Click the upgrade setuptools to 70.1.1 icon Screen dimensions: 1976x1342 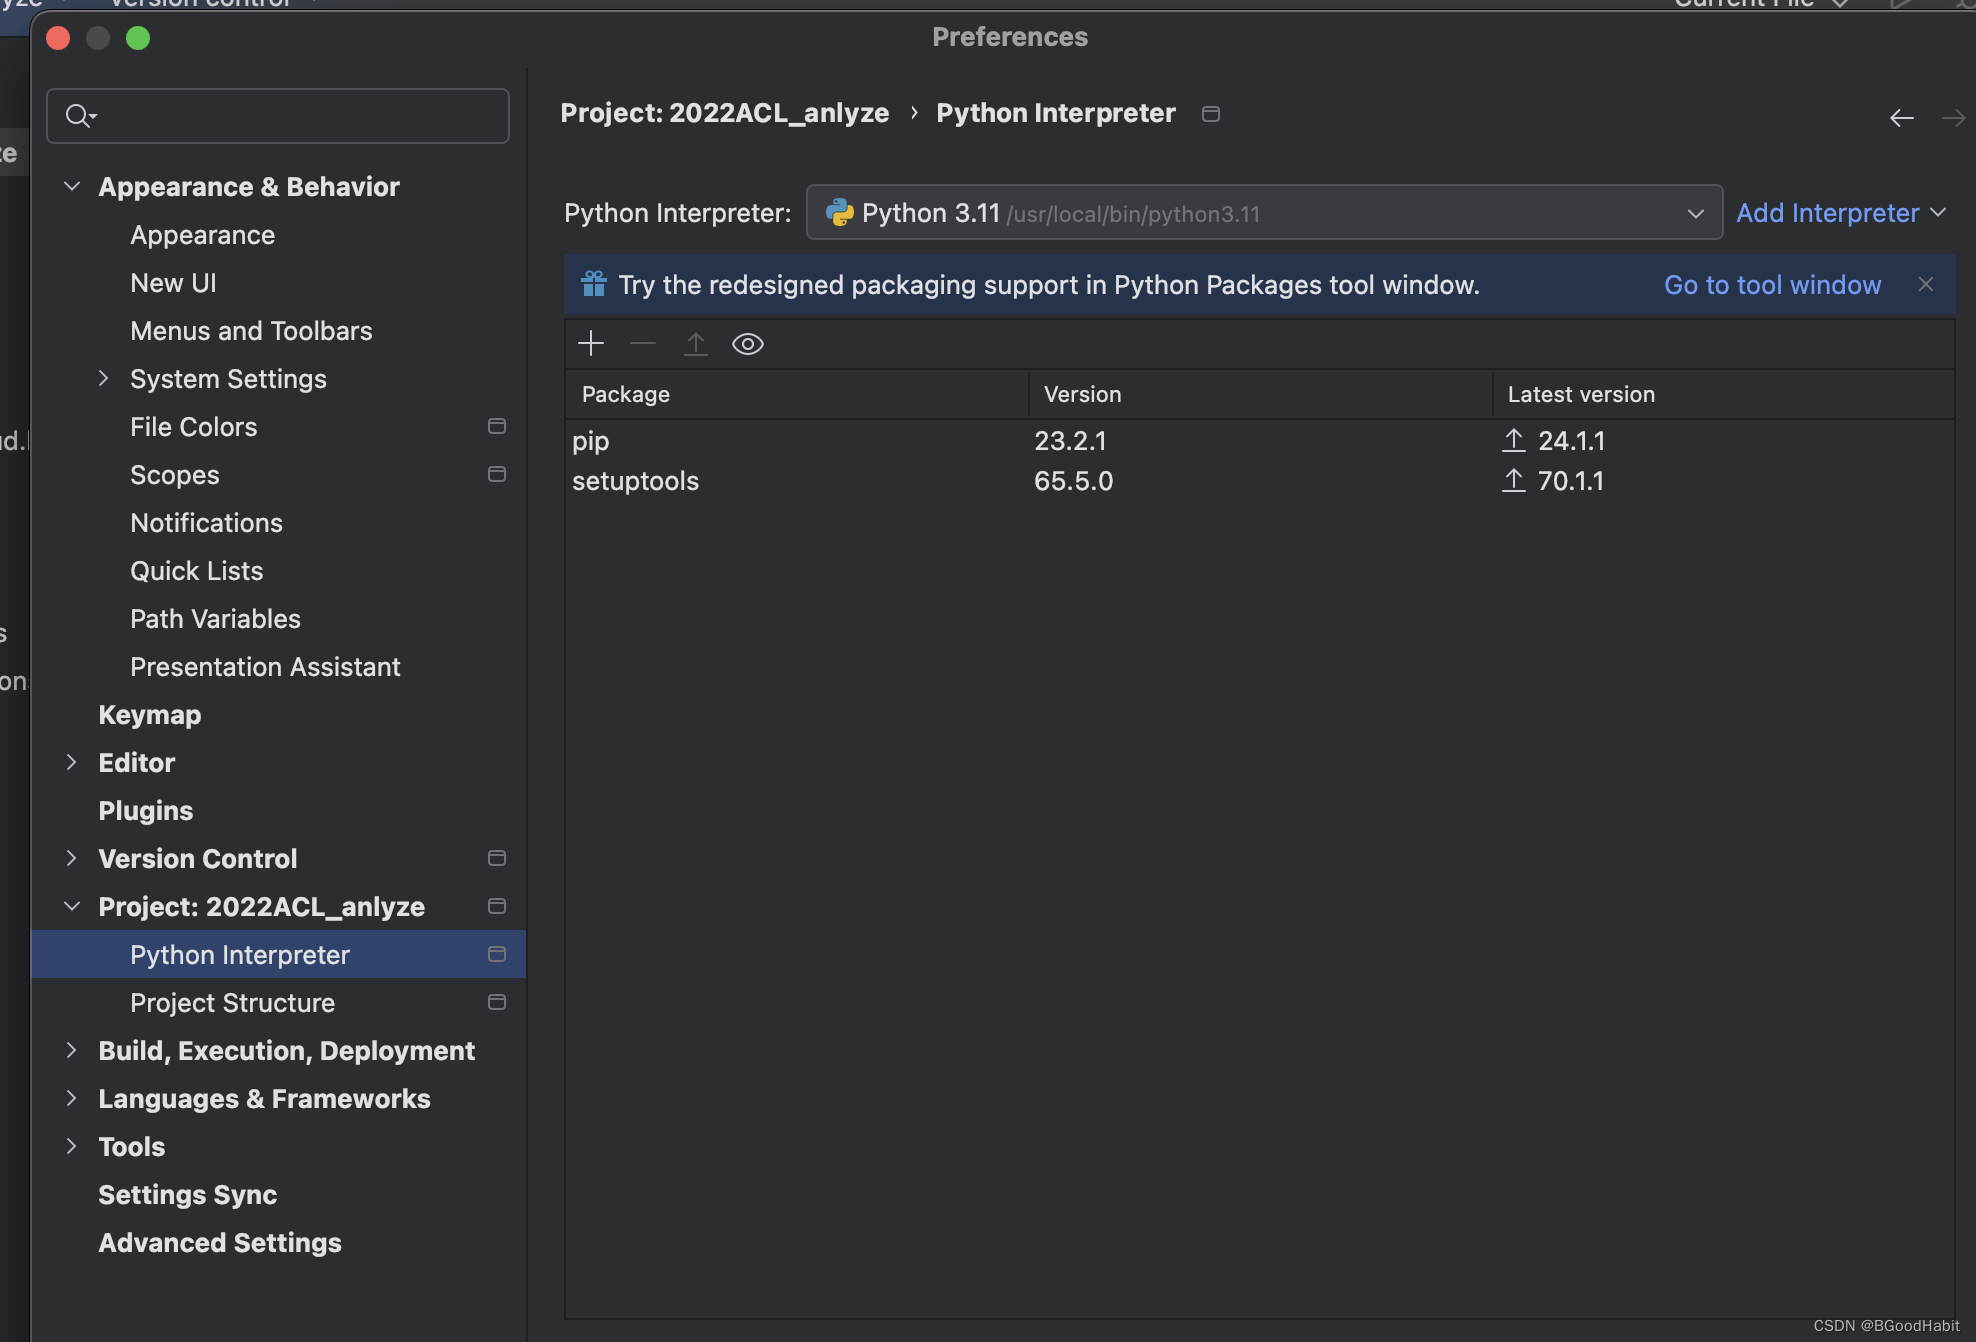[1512, 479]
